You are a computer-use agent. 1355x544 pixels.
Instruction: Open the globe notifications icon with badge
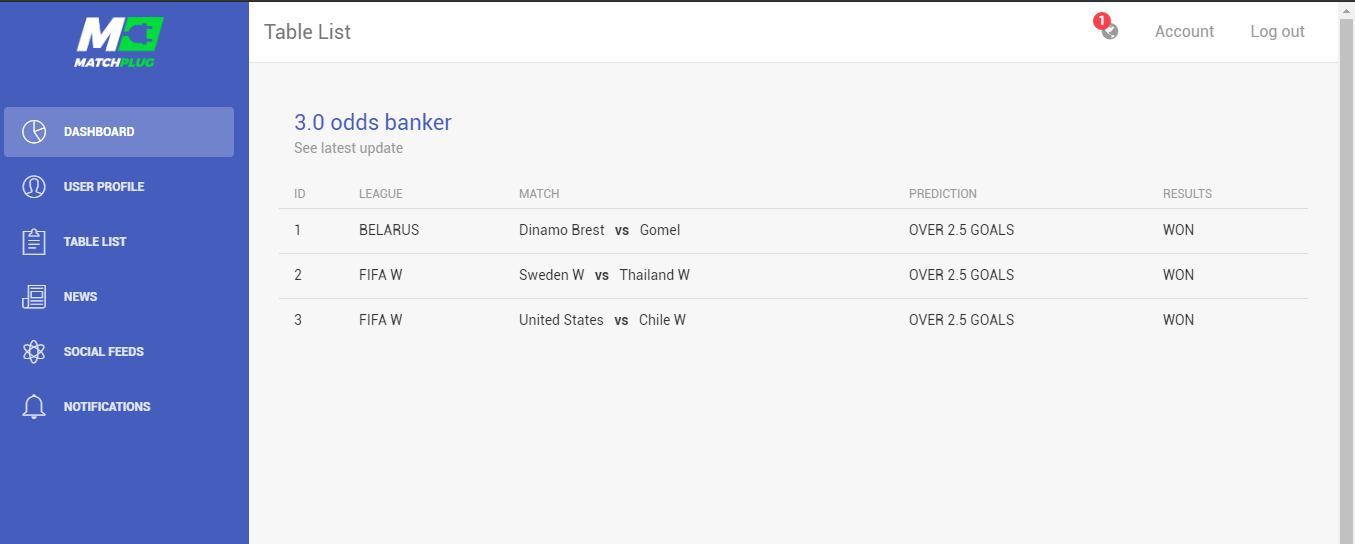click(1108, 28)
